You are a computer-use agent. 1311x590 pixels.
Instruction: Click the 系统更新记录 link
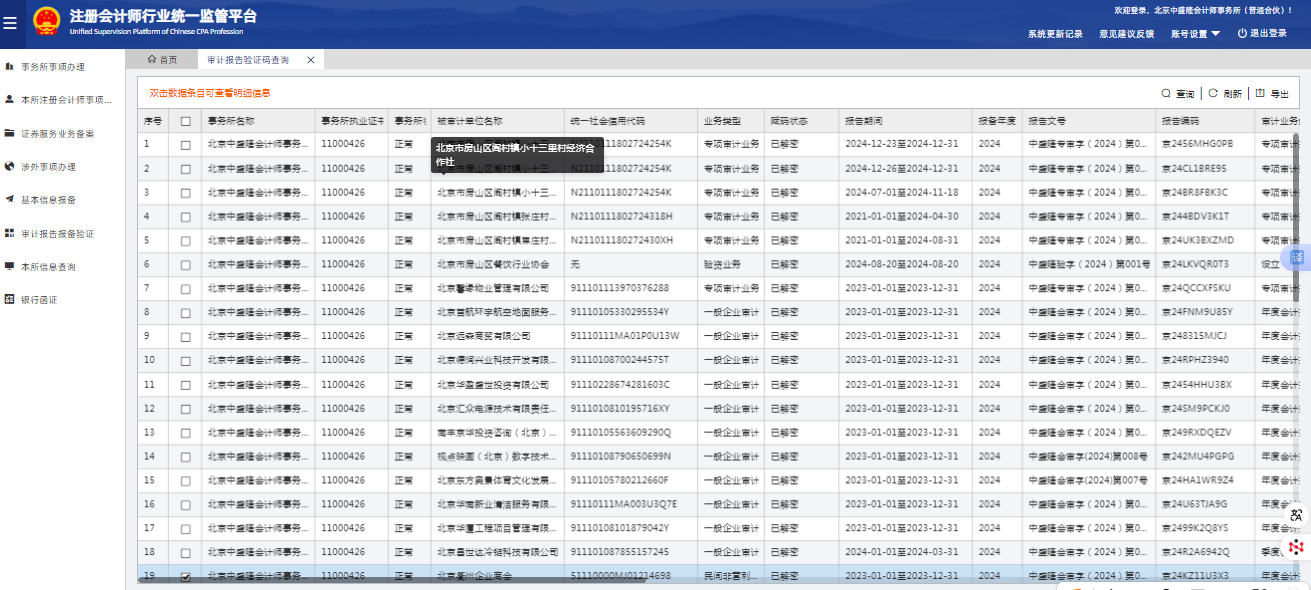1055,33
